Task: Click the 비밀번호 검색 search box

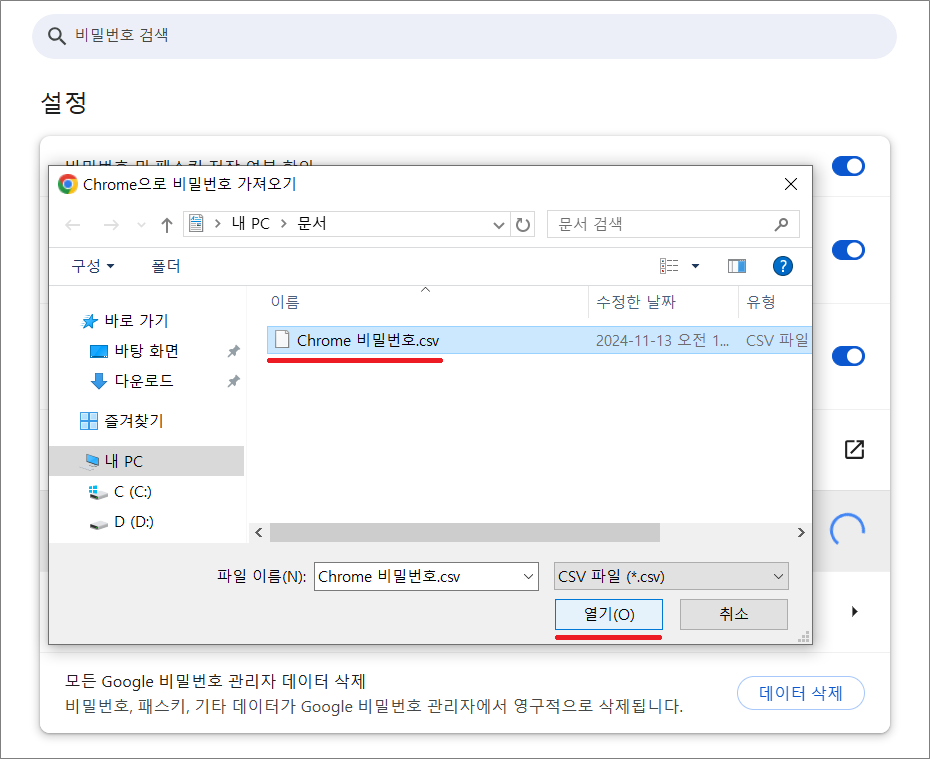Action: 464,36
